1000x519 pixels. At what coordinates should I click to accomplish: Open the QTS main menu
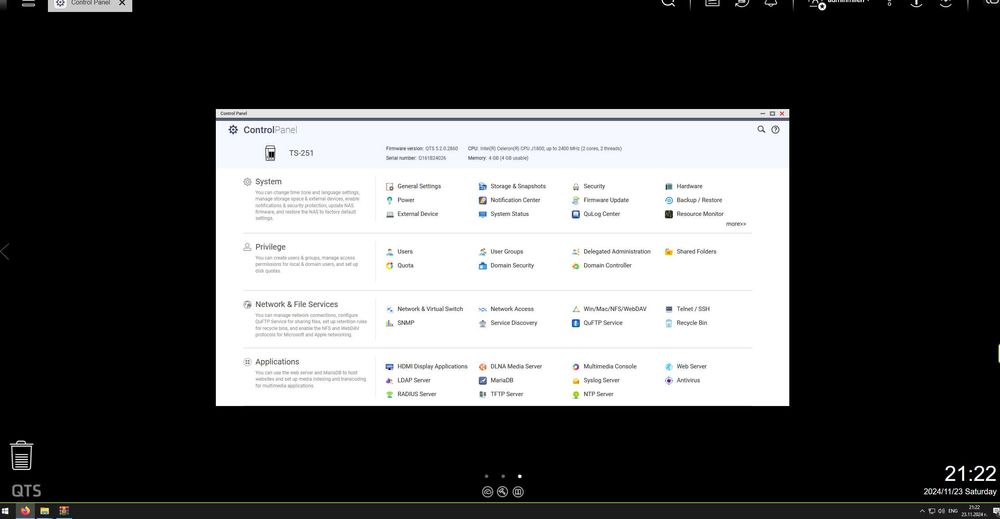[x=28, y=3]
